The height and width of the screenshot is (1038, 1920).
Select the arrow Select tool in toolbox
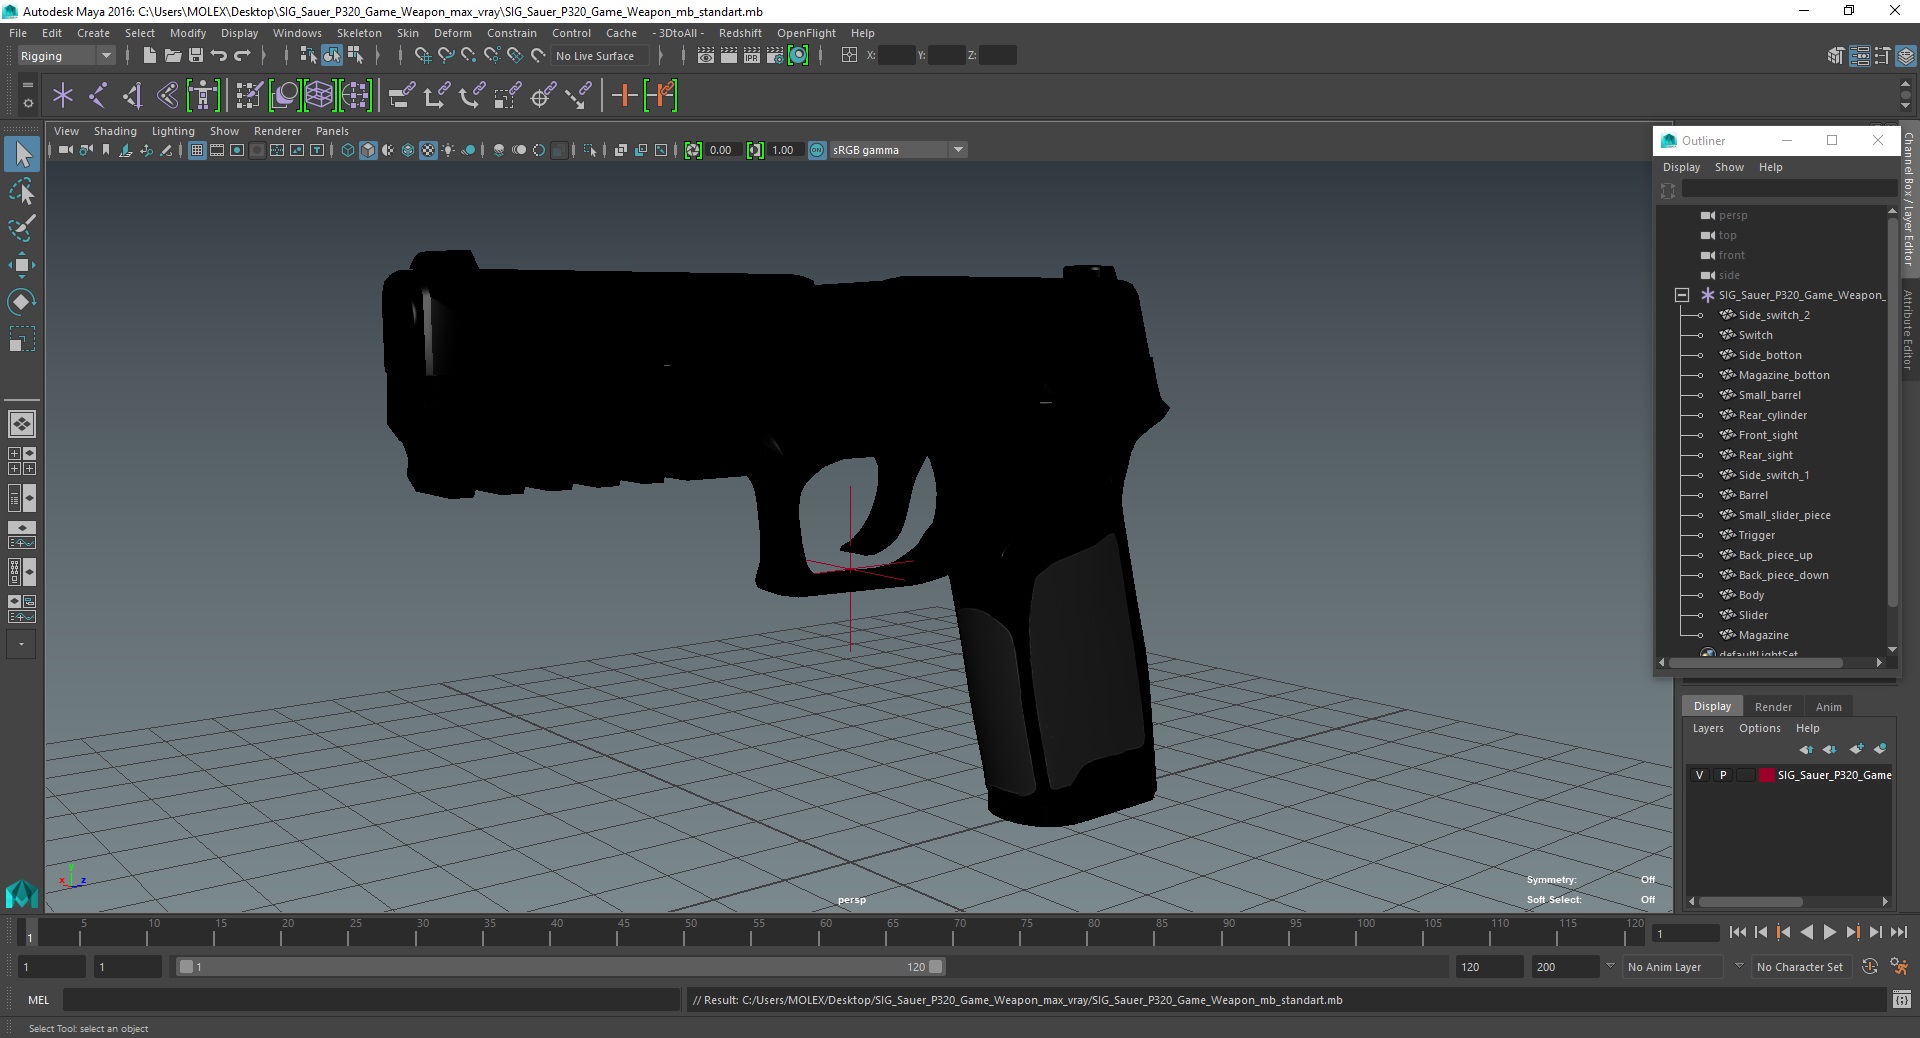coord(22,154)
